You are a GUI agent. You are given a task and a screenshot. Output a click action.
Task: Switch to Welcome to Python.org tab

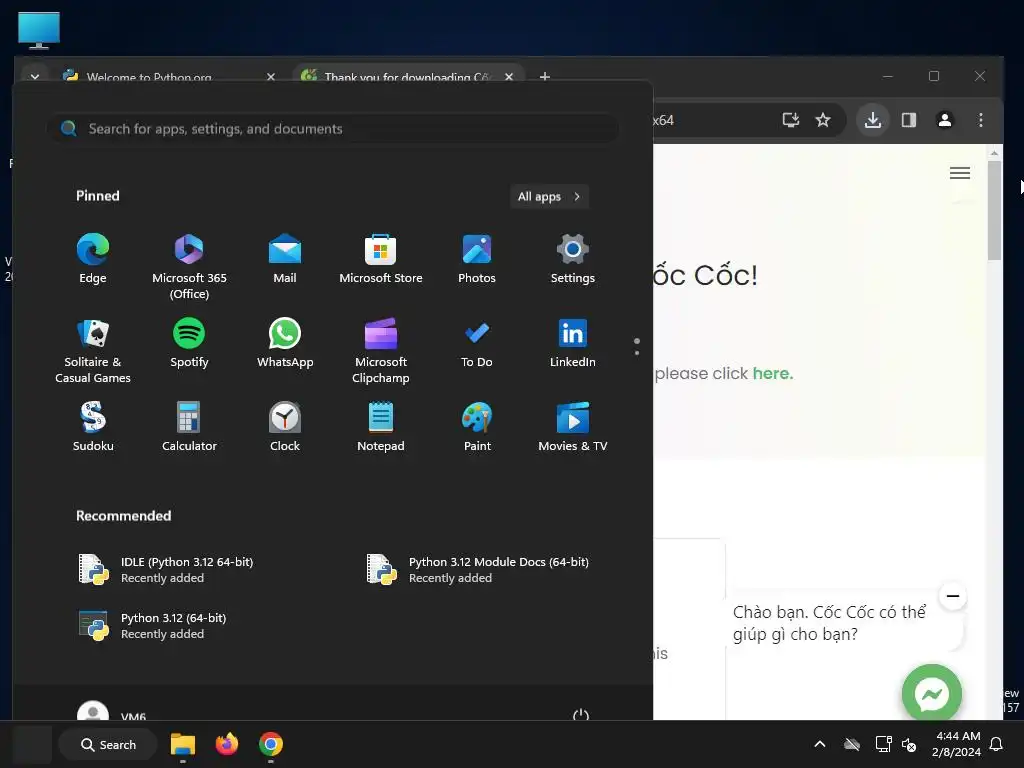point(149,76)
